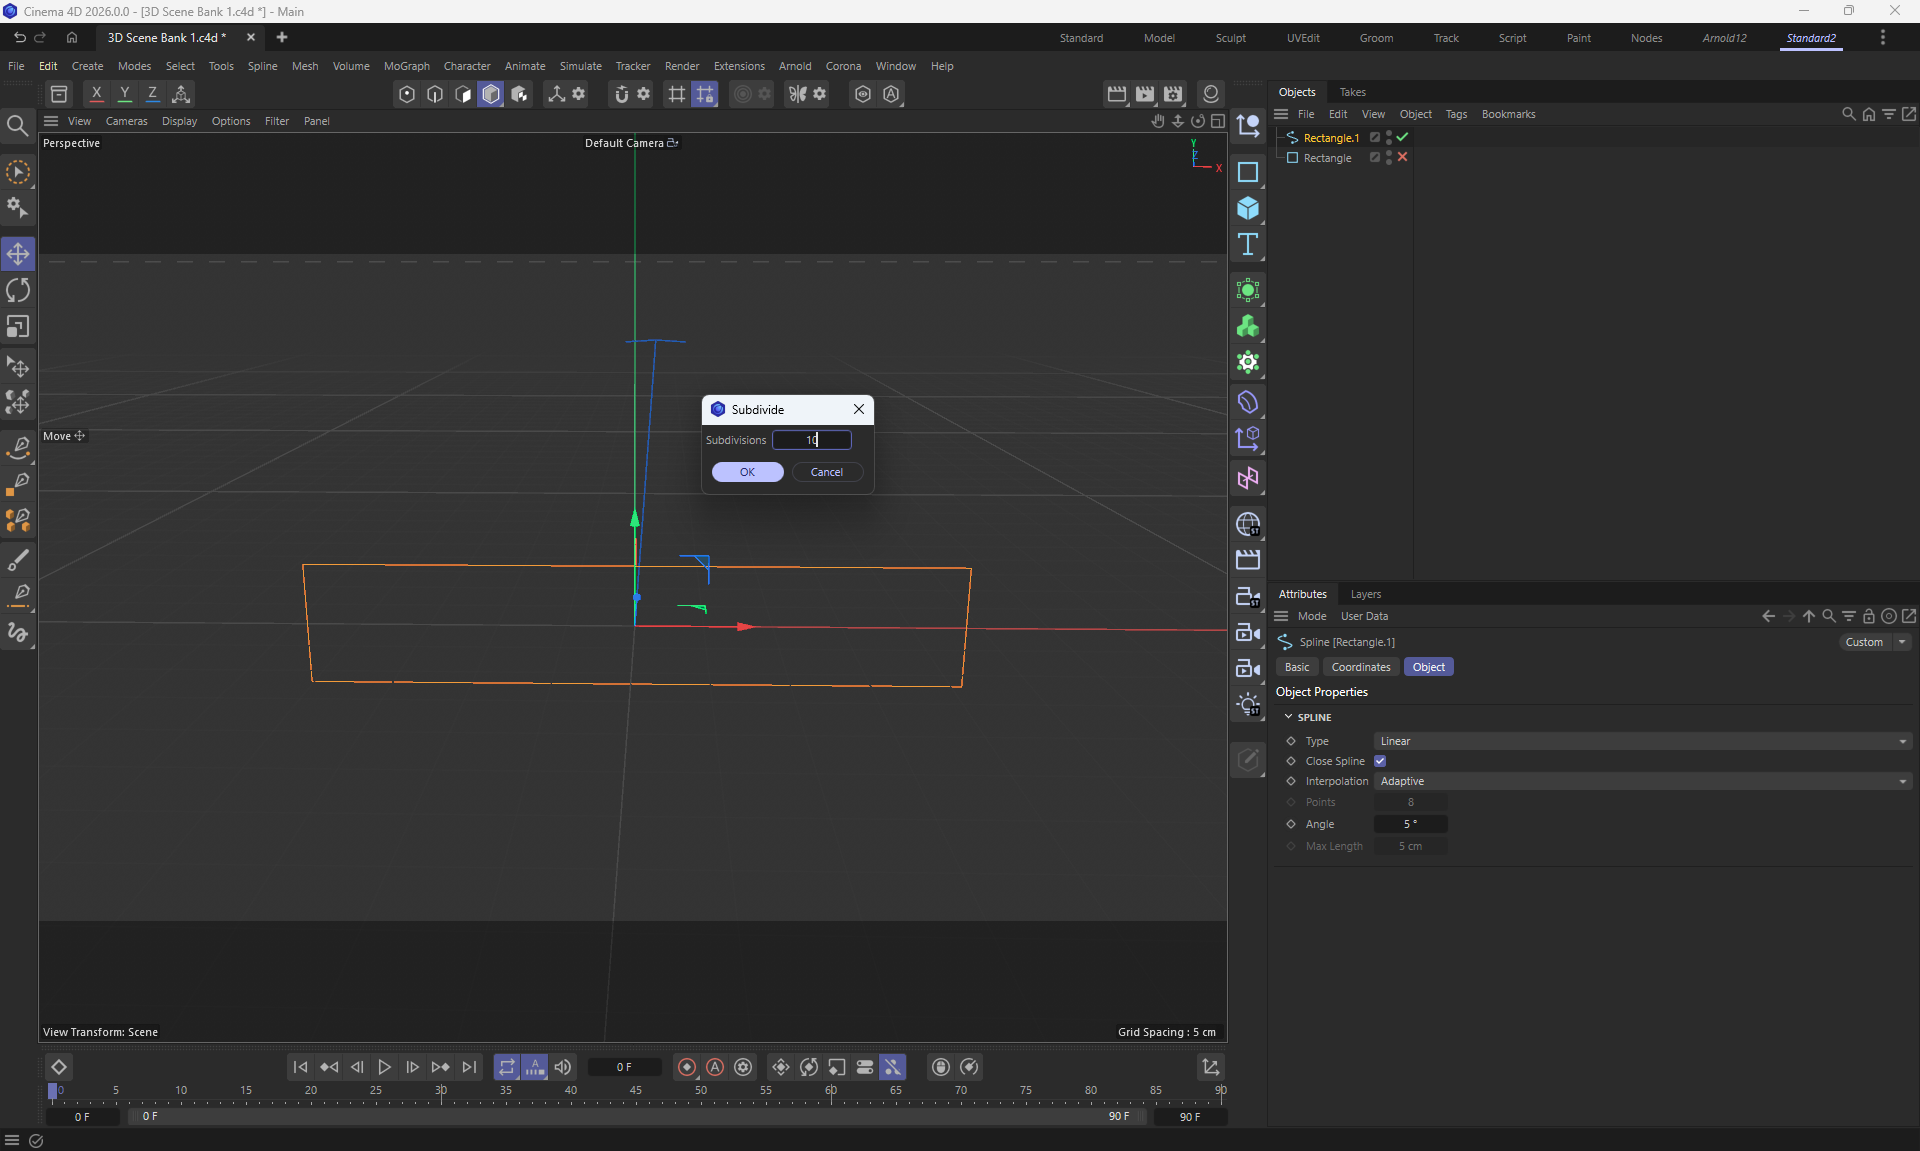
Task: Click the Text spline tool icon
Action: pyautogui.click(x=1247, y=245)
